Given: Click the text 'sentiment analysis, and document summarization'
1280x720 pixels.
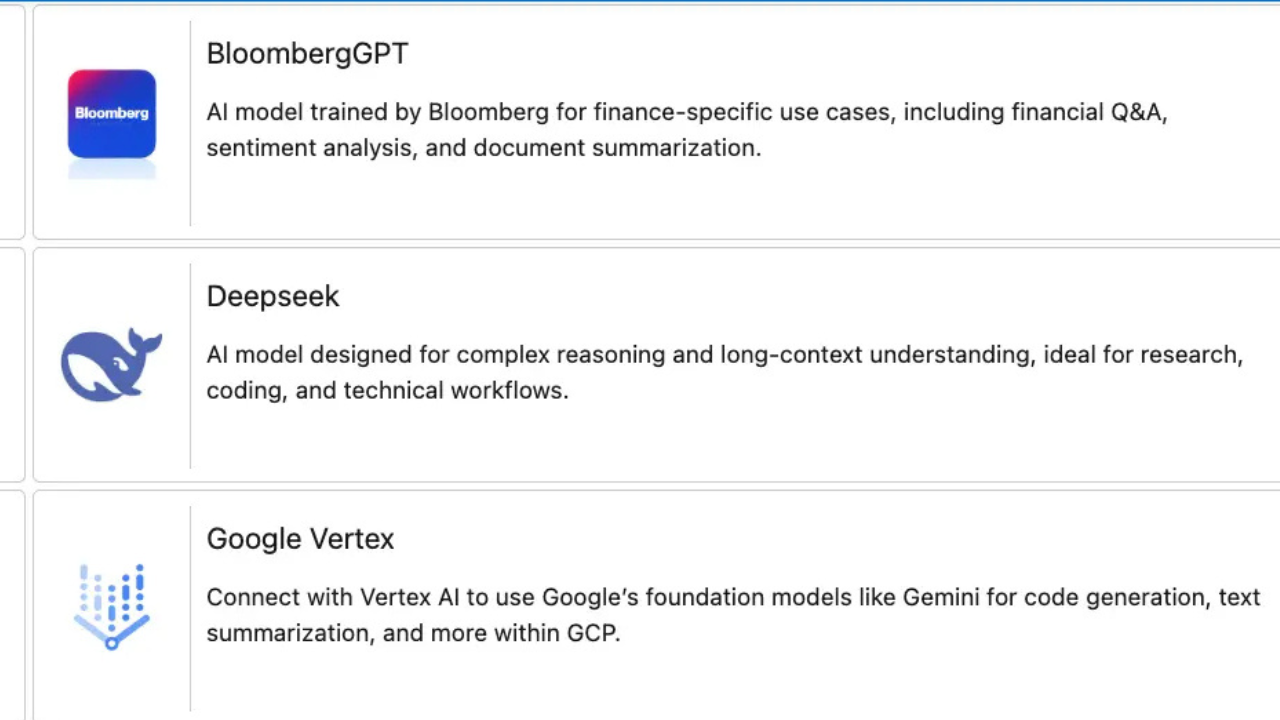Looking at the screenshot, I should pos(483,148).
